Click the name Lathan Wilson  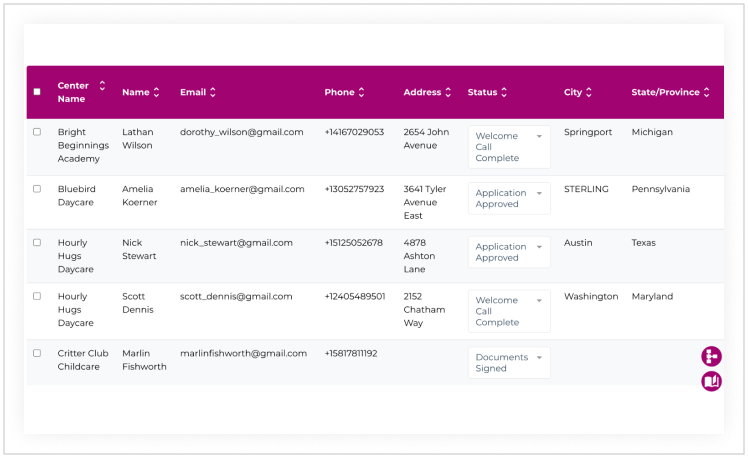[137, 139]
